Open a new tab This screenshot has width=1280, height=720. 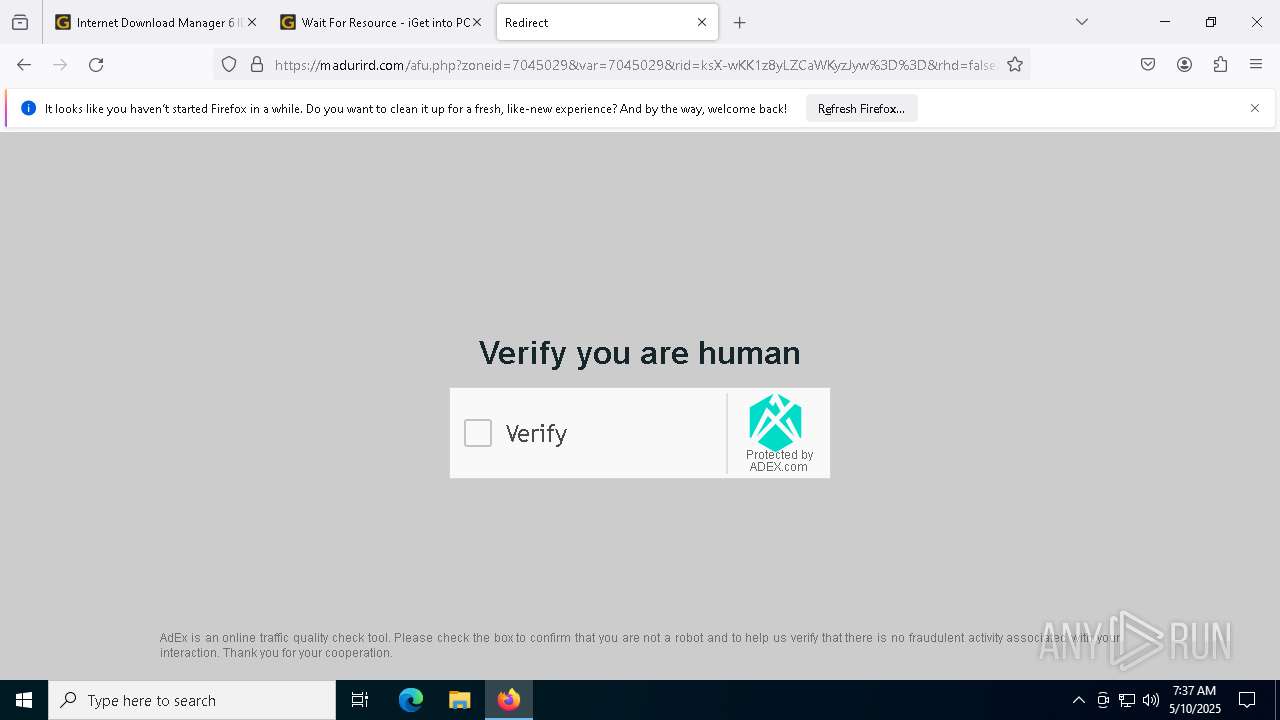[x=739, y=22]
